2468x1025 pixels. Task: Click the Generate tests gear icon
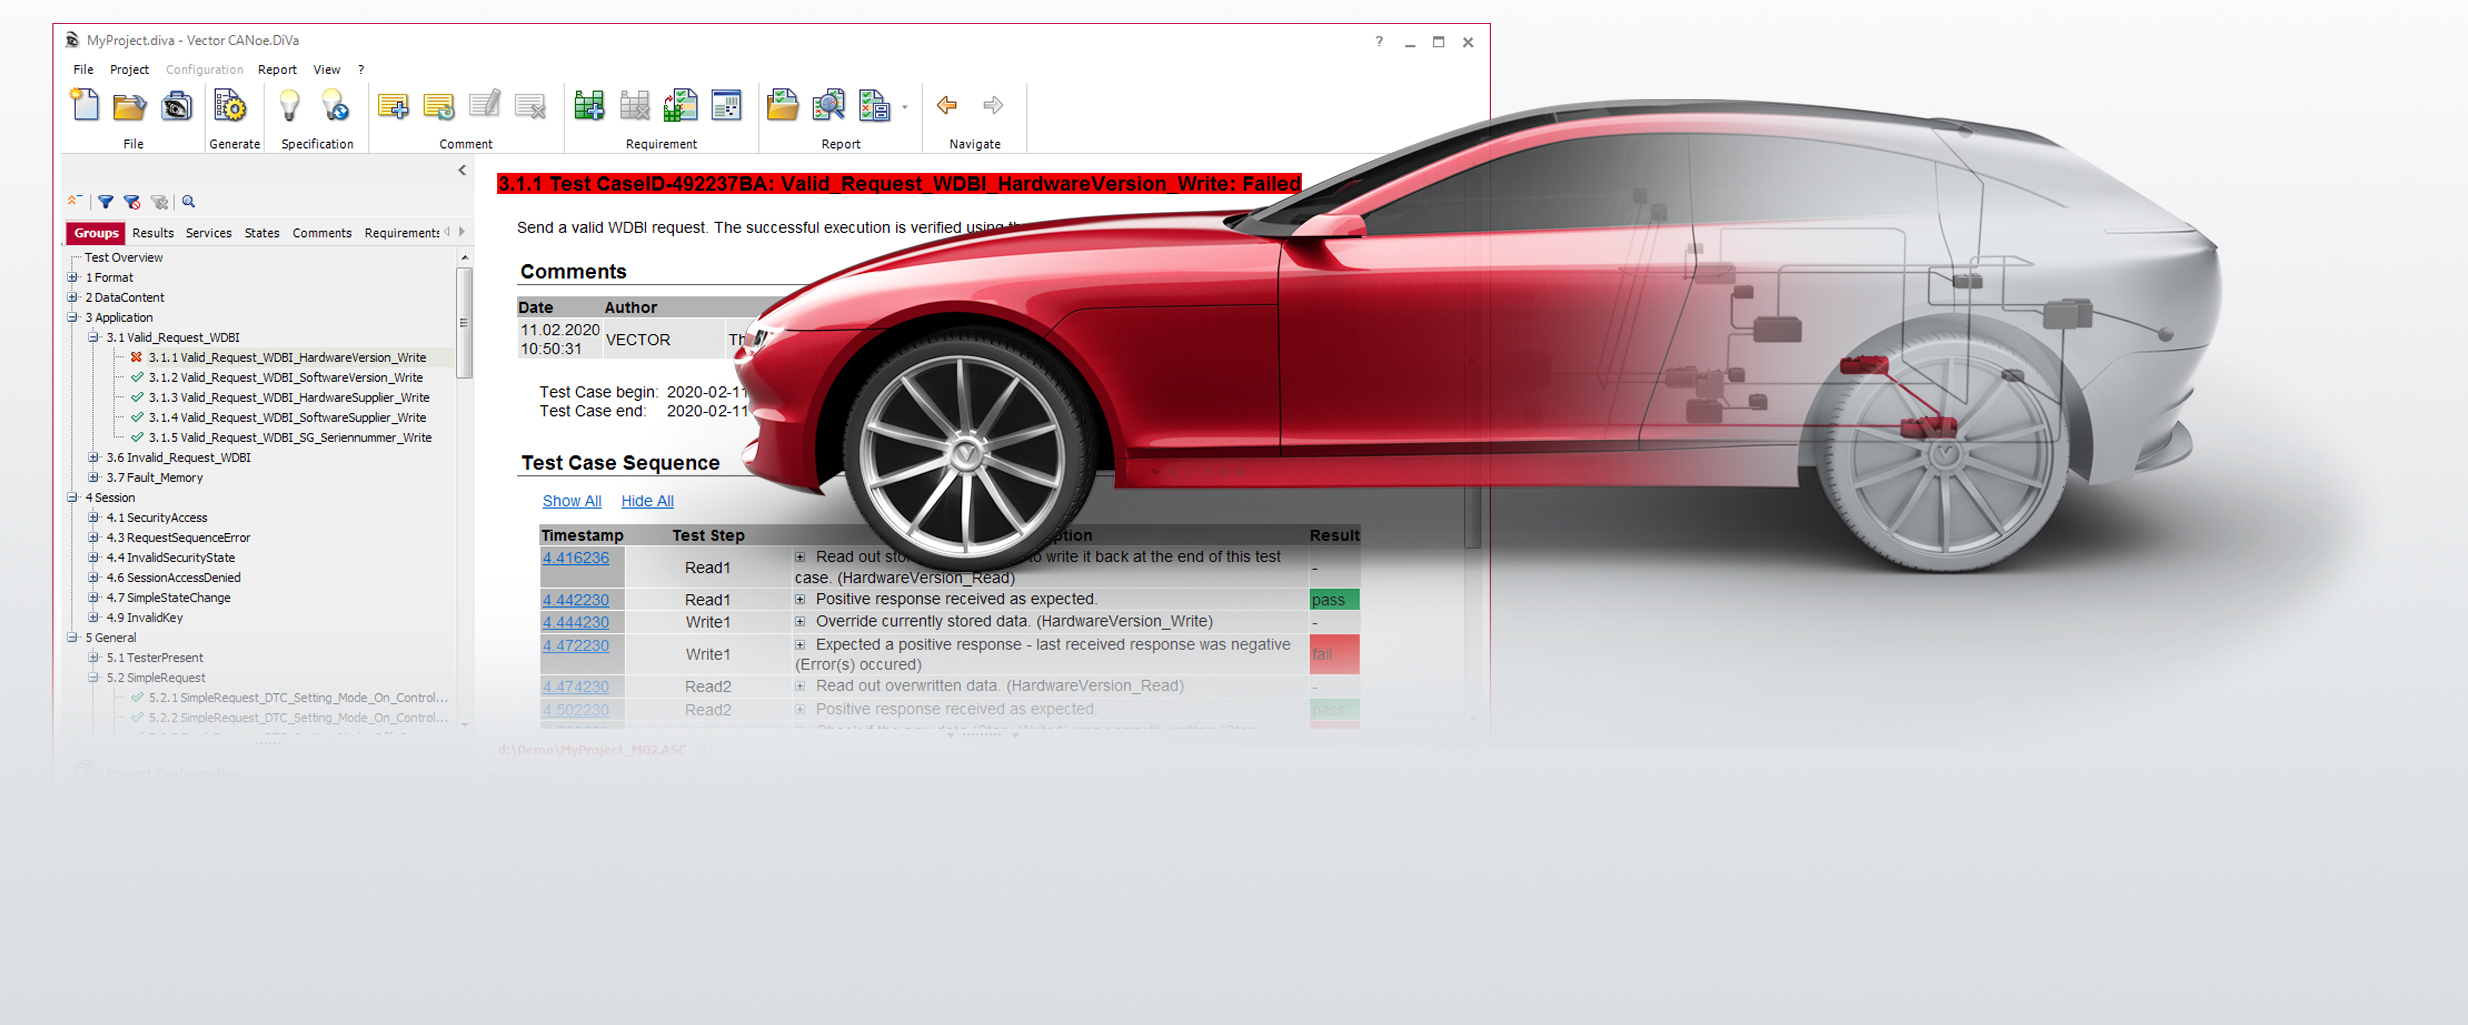pos(231,106)
